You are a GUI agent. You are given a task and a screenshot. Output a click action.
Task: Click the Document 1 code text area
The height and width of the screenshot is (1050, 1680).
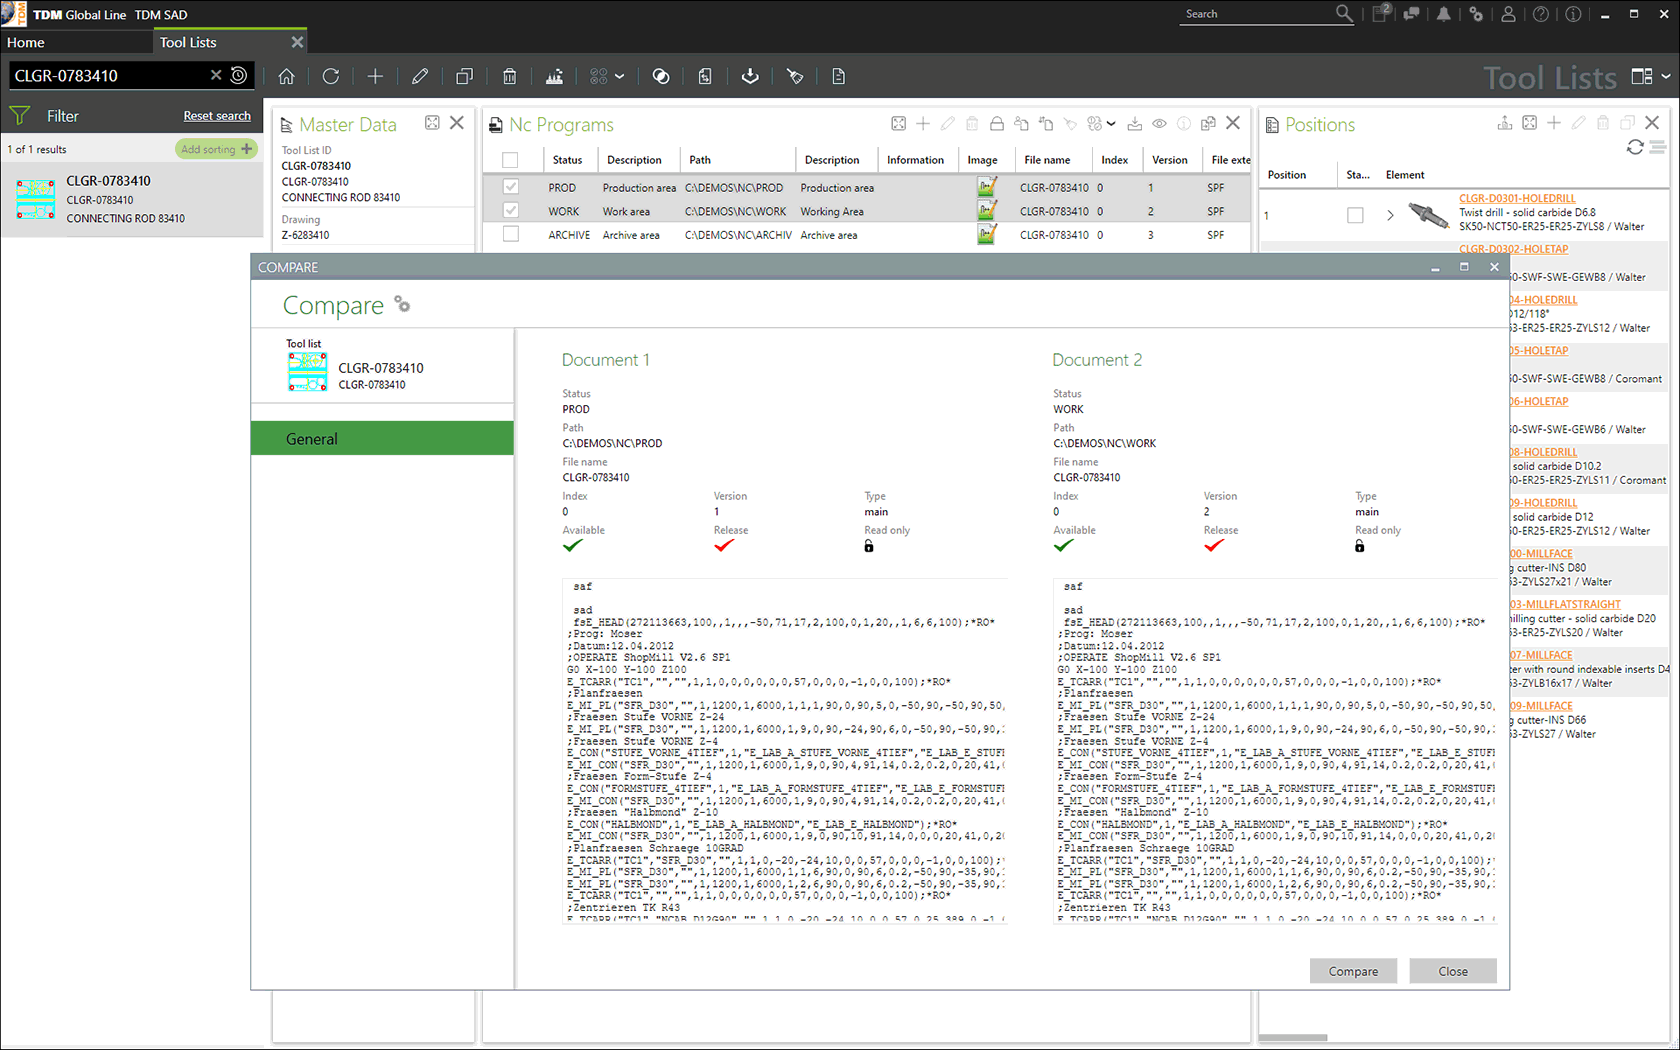point(785,751)
